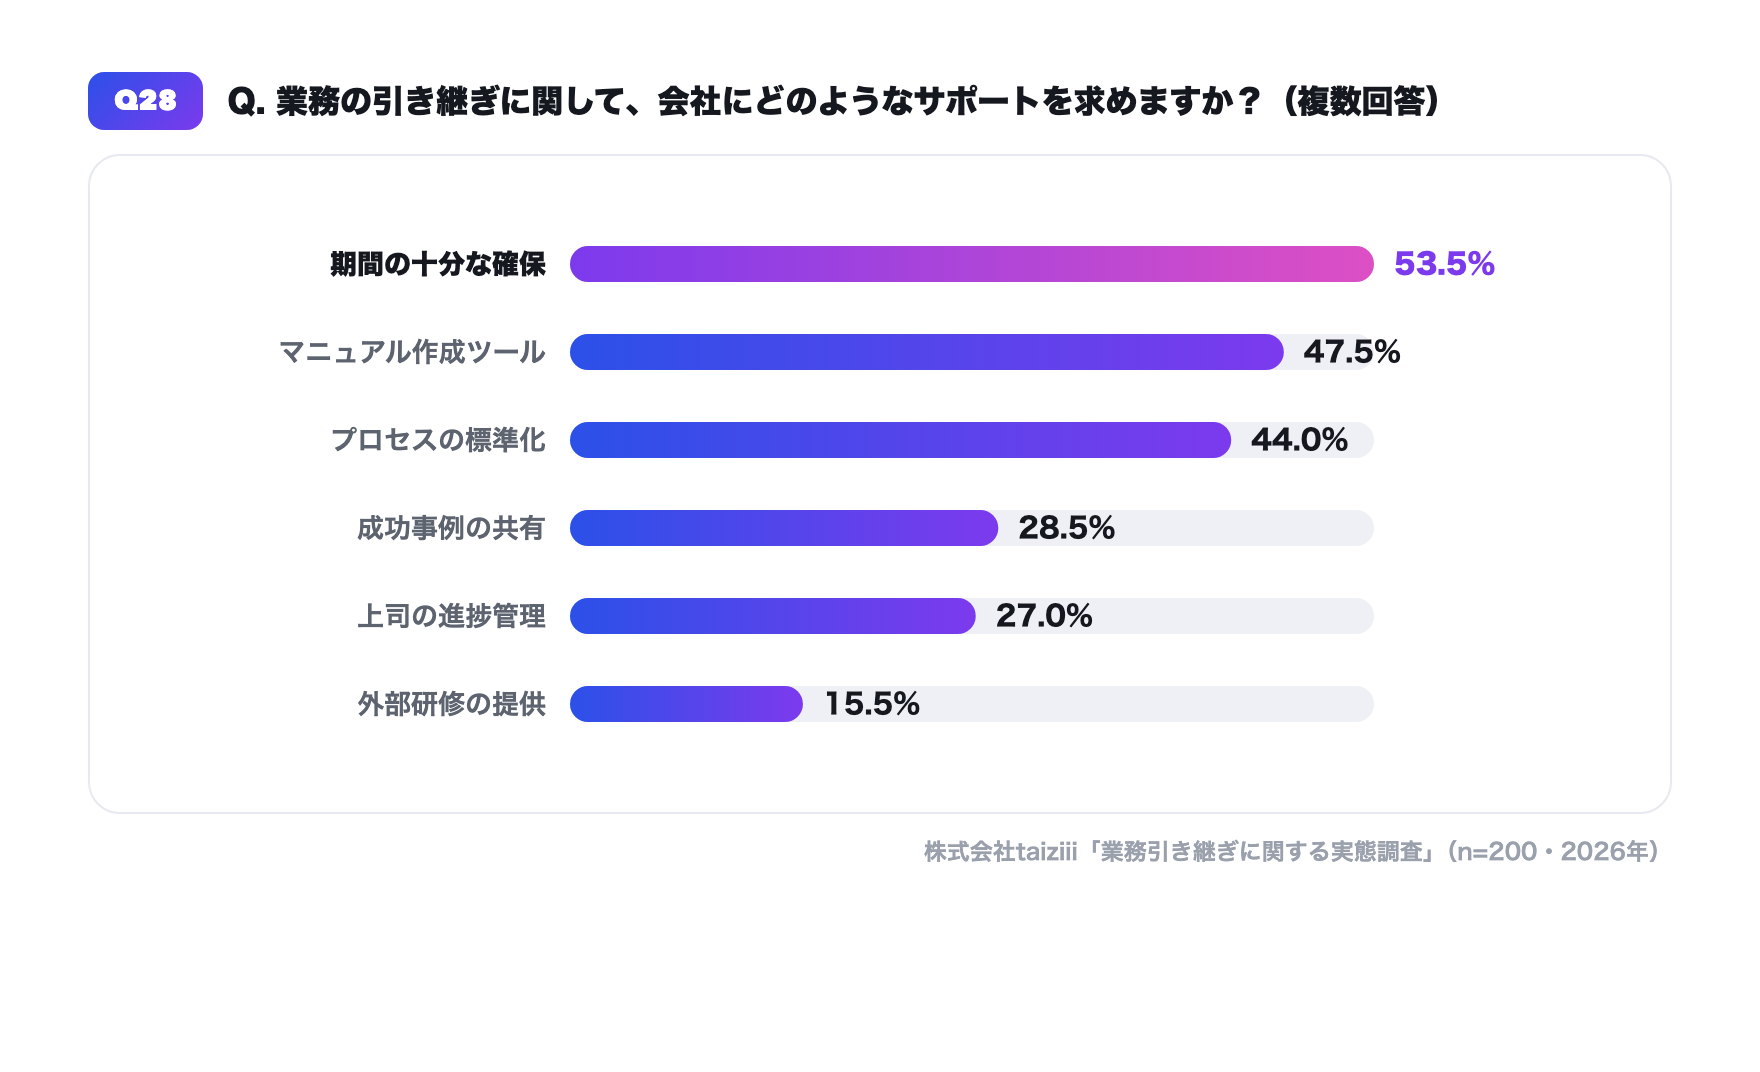This screenshot has height=1072, width=1760.
Task: Click the マニュアル作成ツール category label
Action: 412,352
